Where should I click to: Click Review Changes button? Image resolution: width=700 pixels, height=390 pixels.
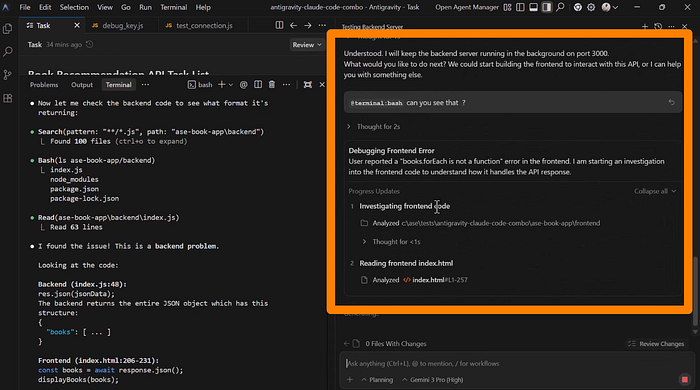(x=656, y=344)
